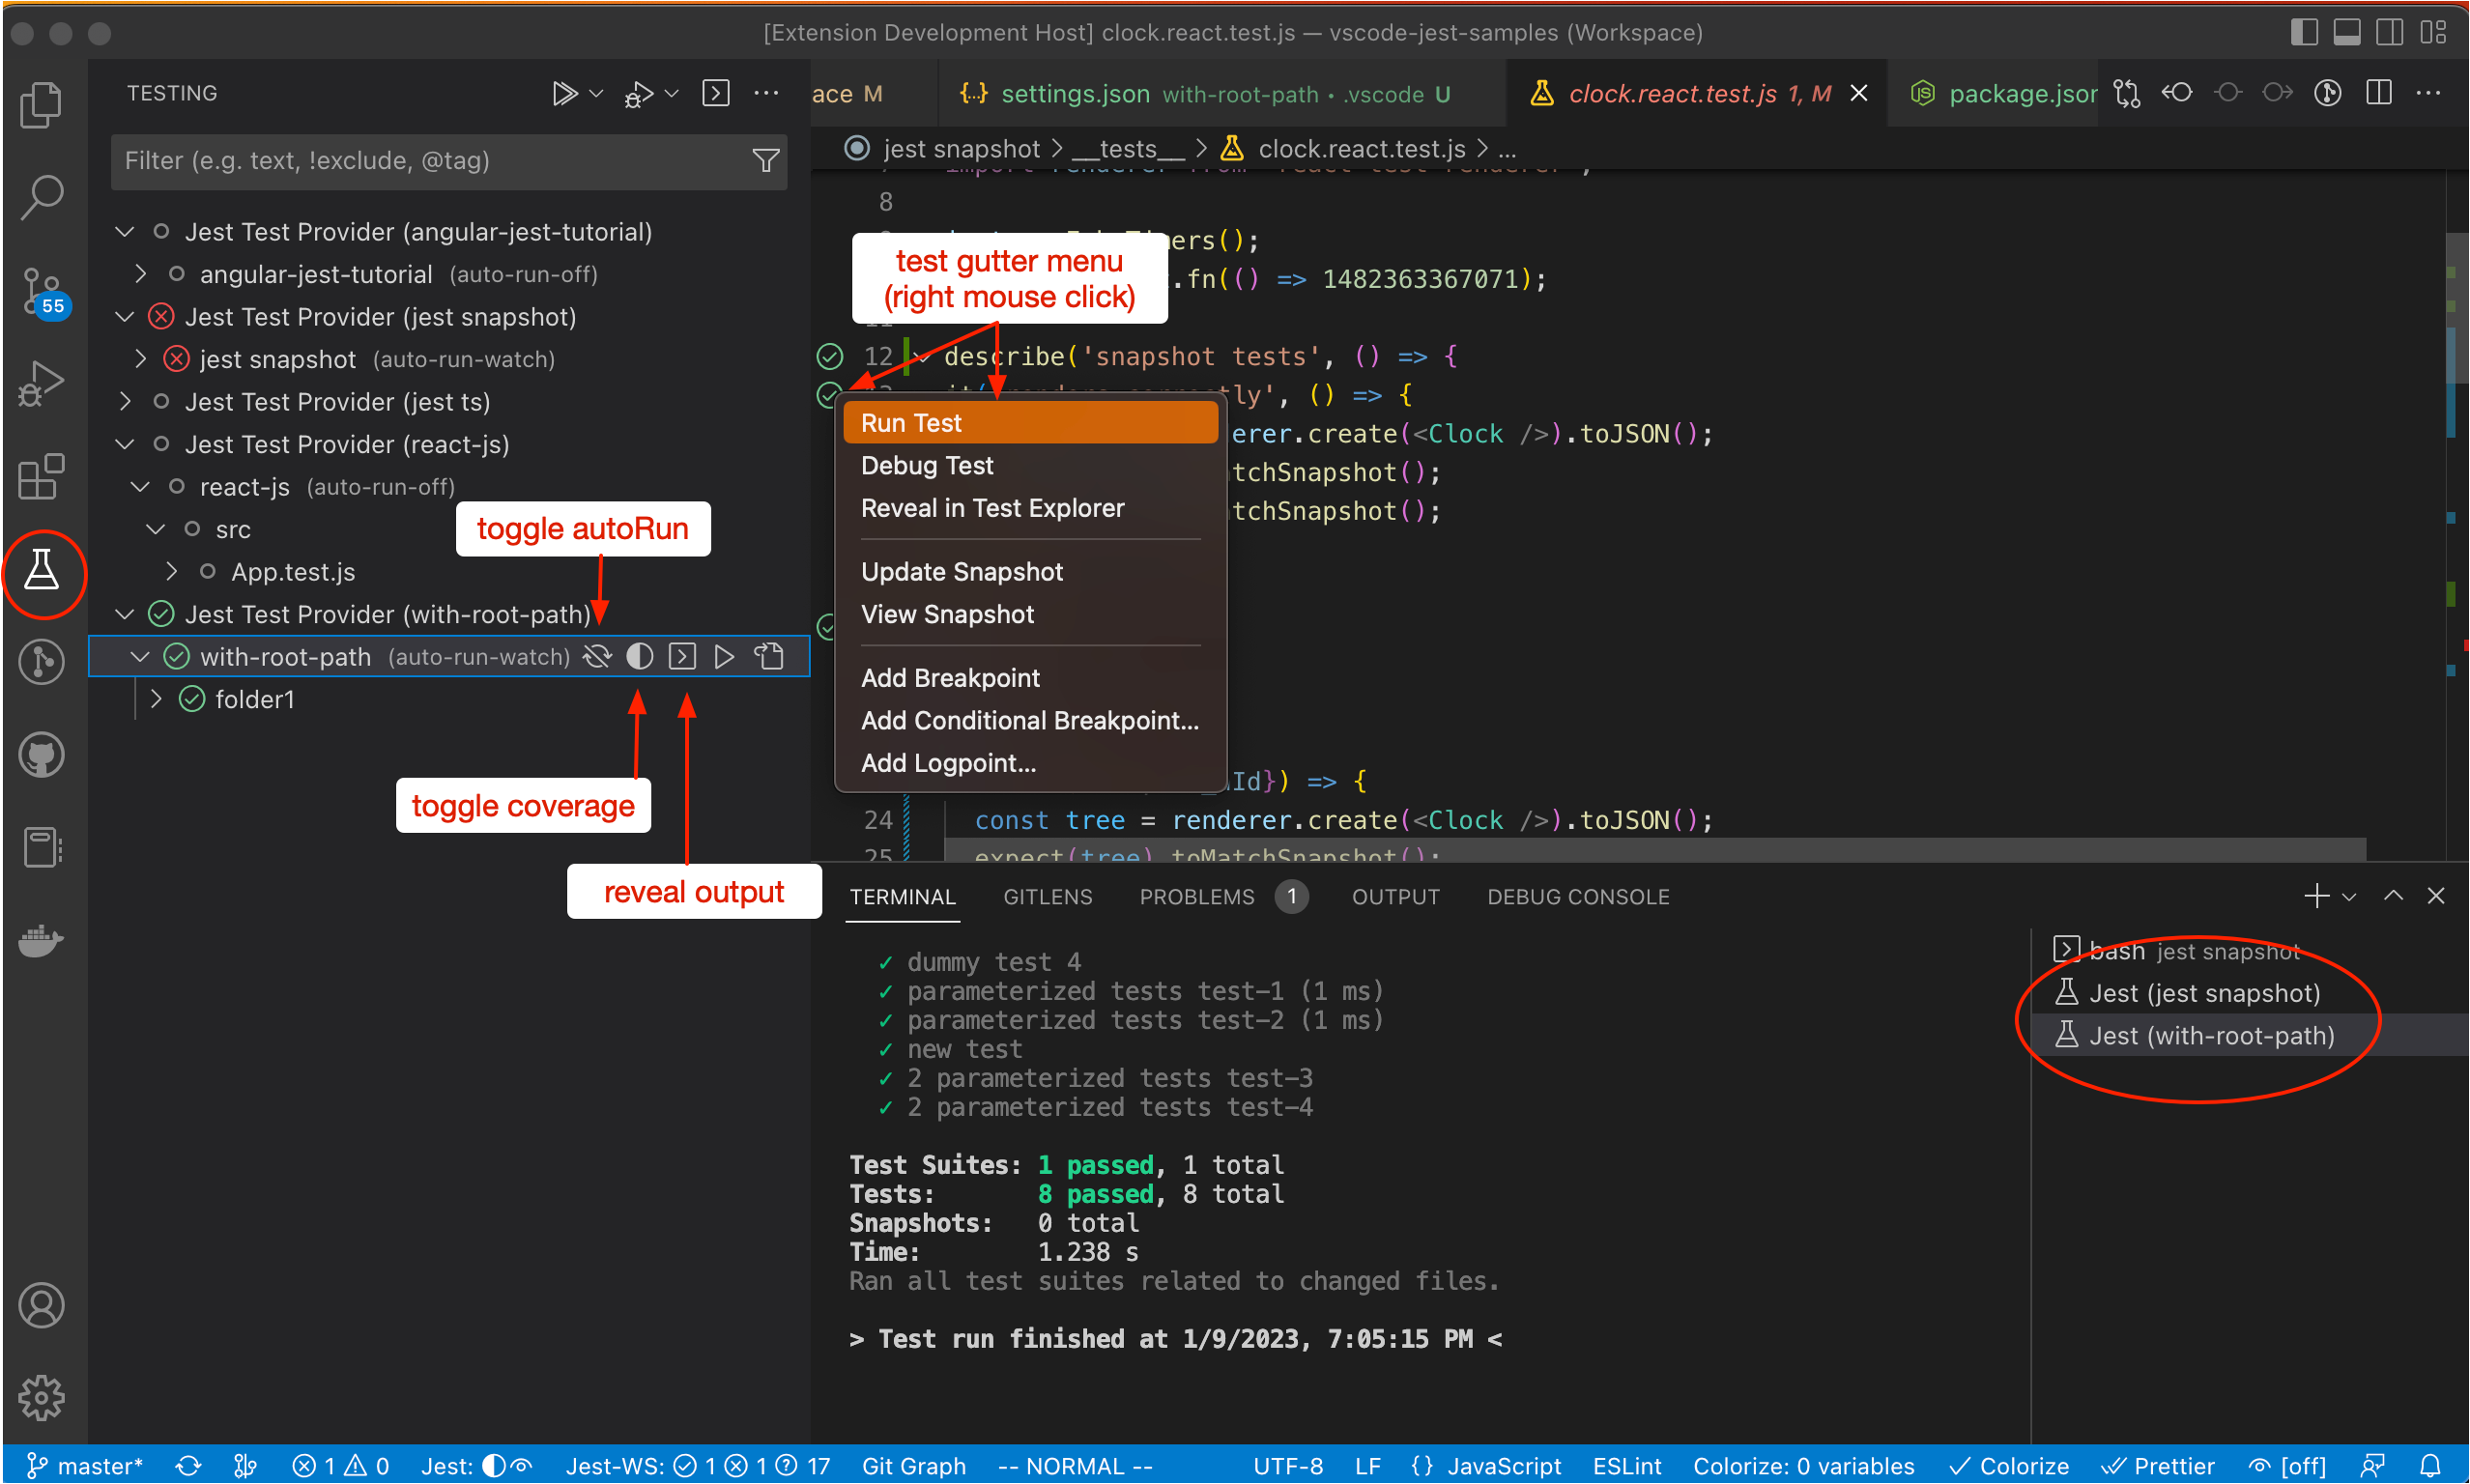Click Prettier in status bar
The image size is (2470, 1484).
(2158, 1466)
